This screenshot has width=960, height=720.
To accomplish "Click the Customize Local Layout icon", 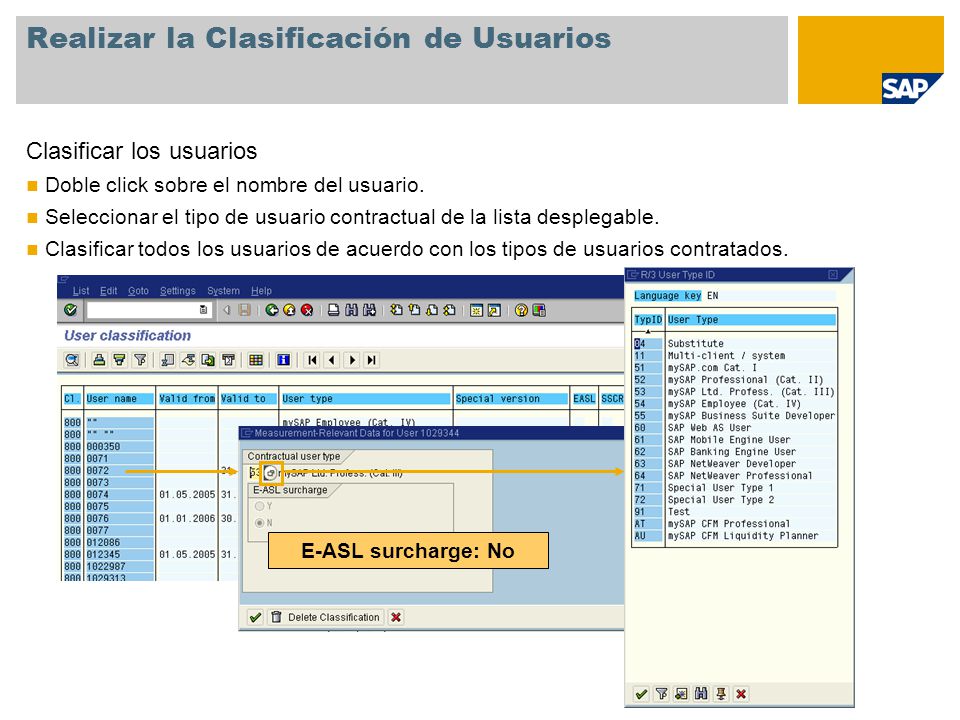I will [x=539, y=310].
